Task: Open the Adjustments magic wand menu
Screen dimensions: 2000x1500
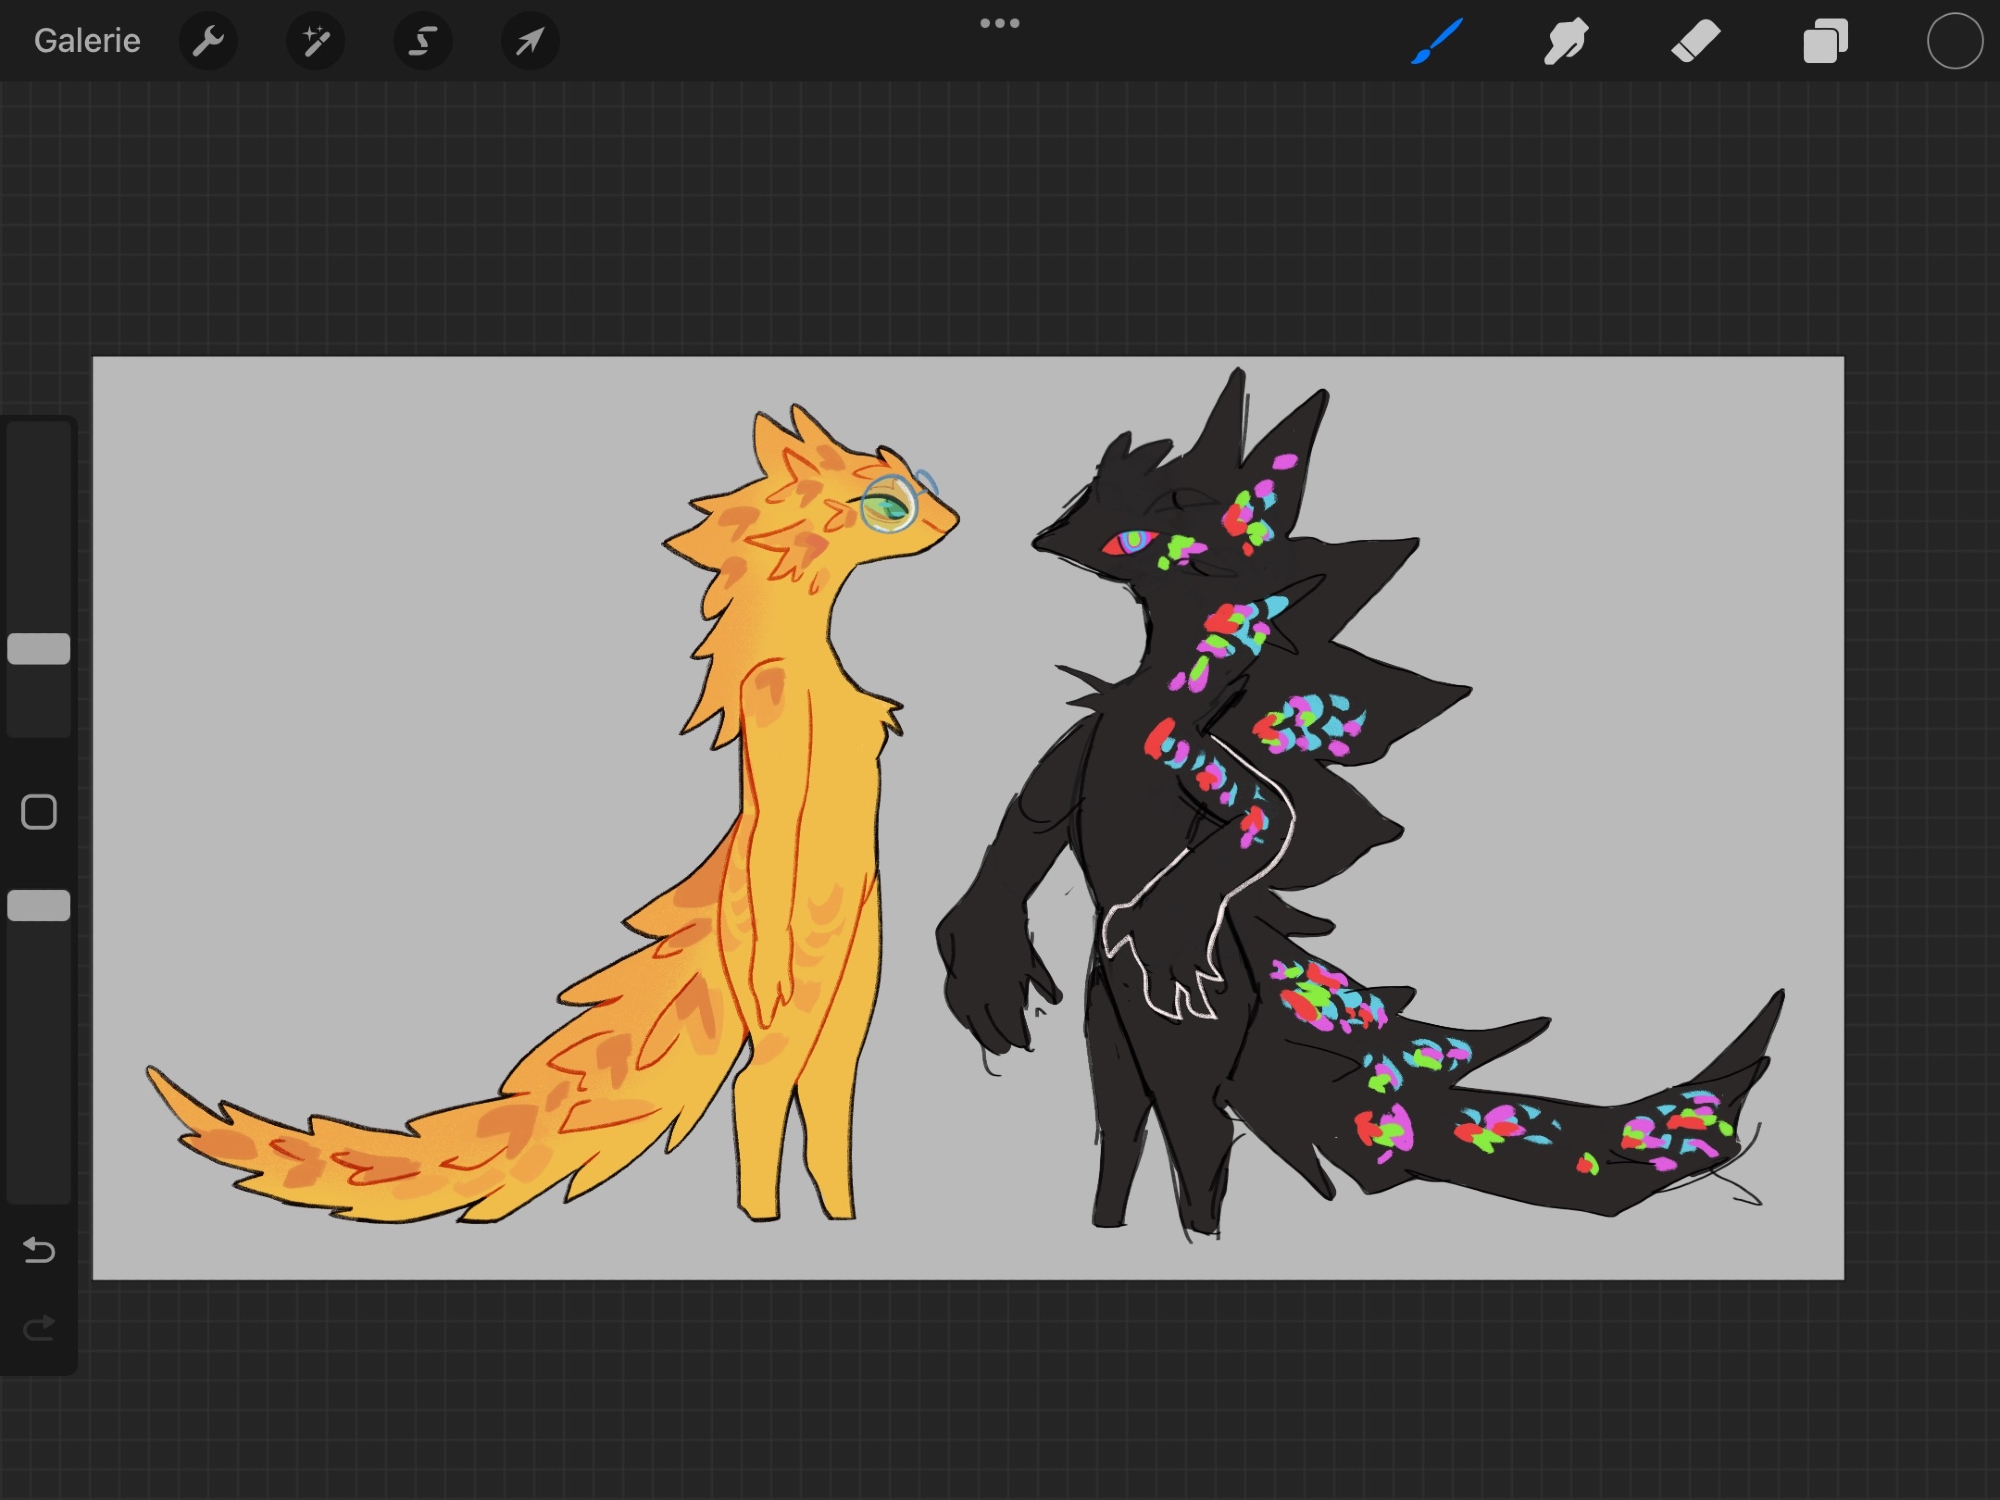Action: [316, 41]
